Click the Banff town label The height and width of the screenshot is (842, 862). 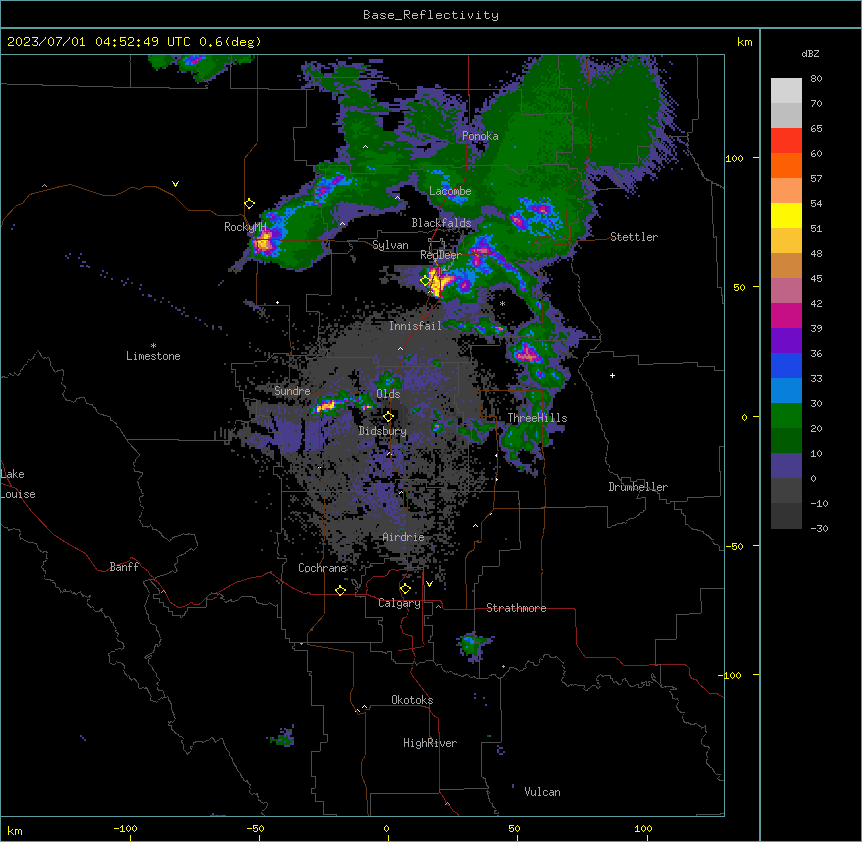pos(124,567)
